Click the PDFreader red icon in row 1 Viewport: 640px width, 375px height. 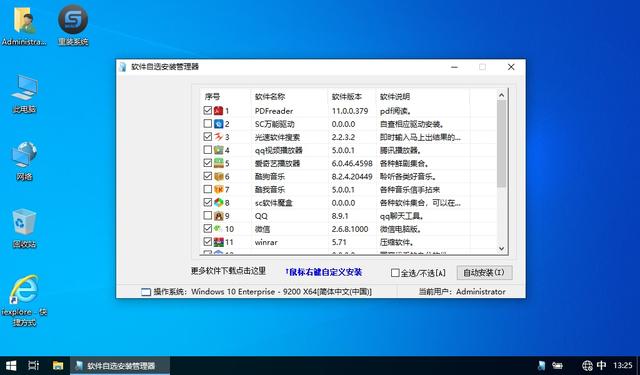pyautogui.click(x=219, y=111)
